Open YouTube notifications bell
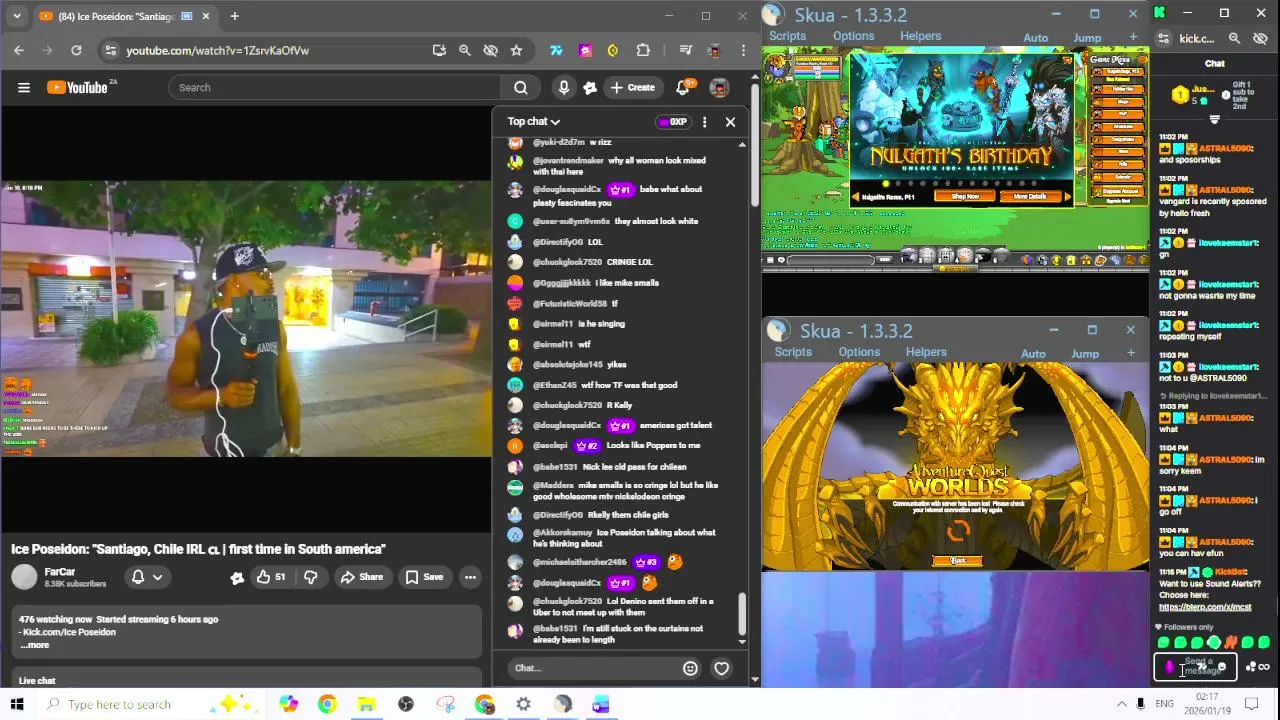 click(683, 87)
